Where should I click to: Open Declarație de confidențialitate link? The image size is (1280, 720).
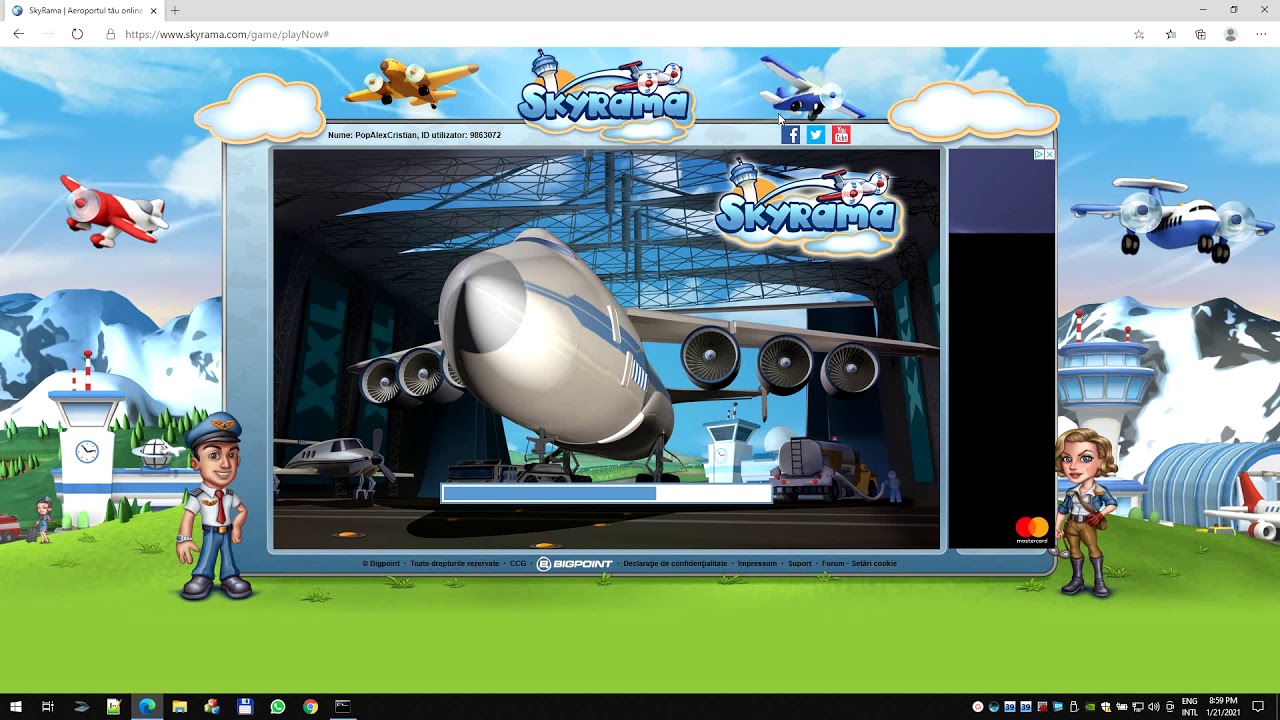676,564
